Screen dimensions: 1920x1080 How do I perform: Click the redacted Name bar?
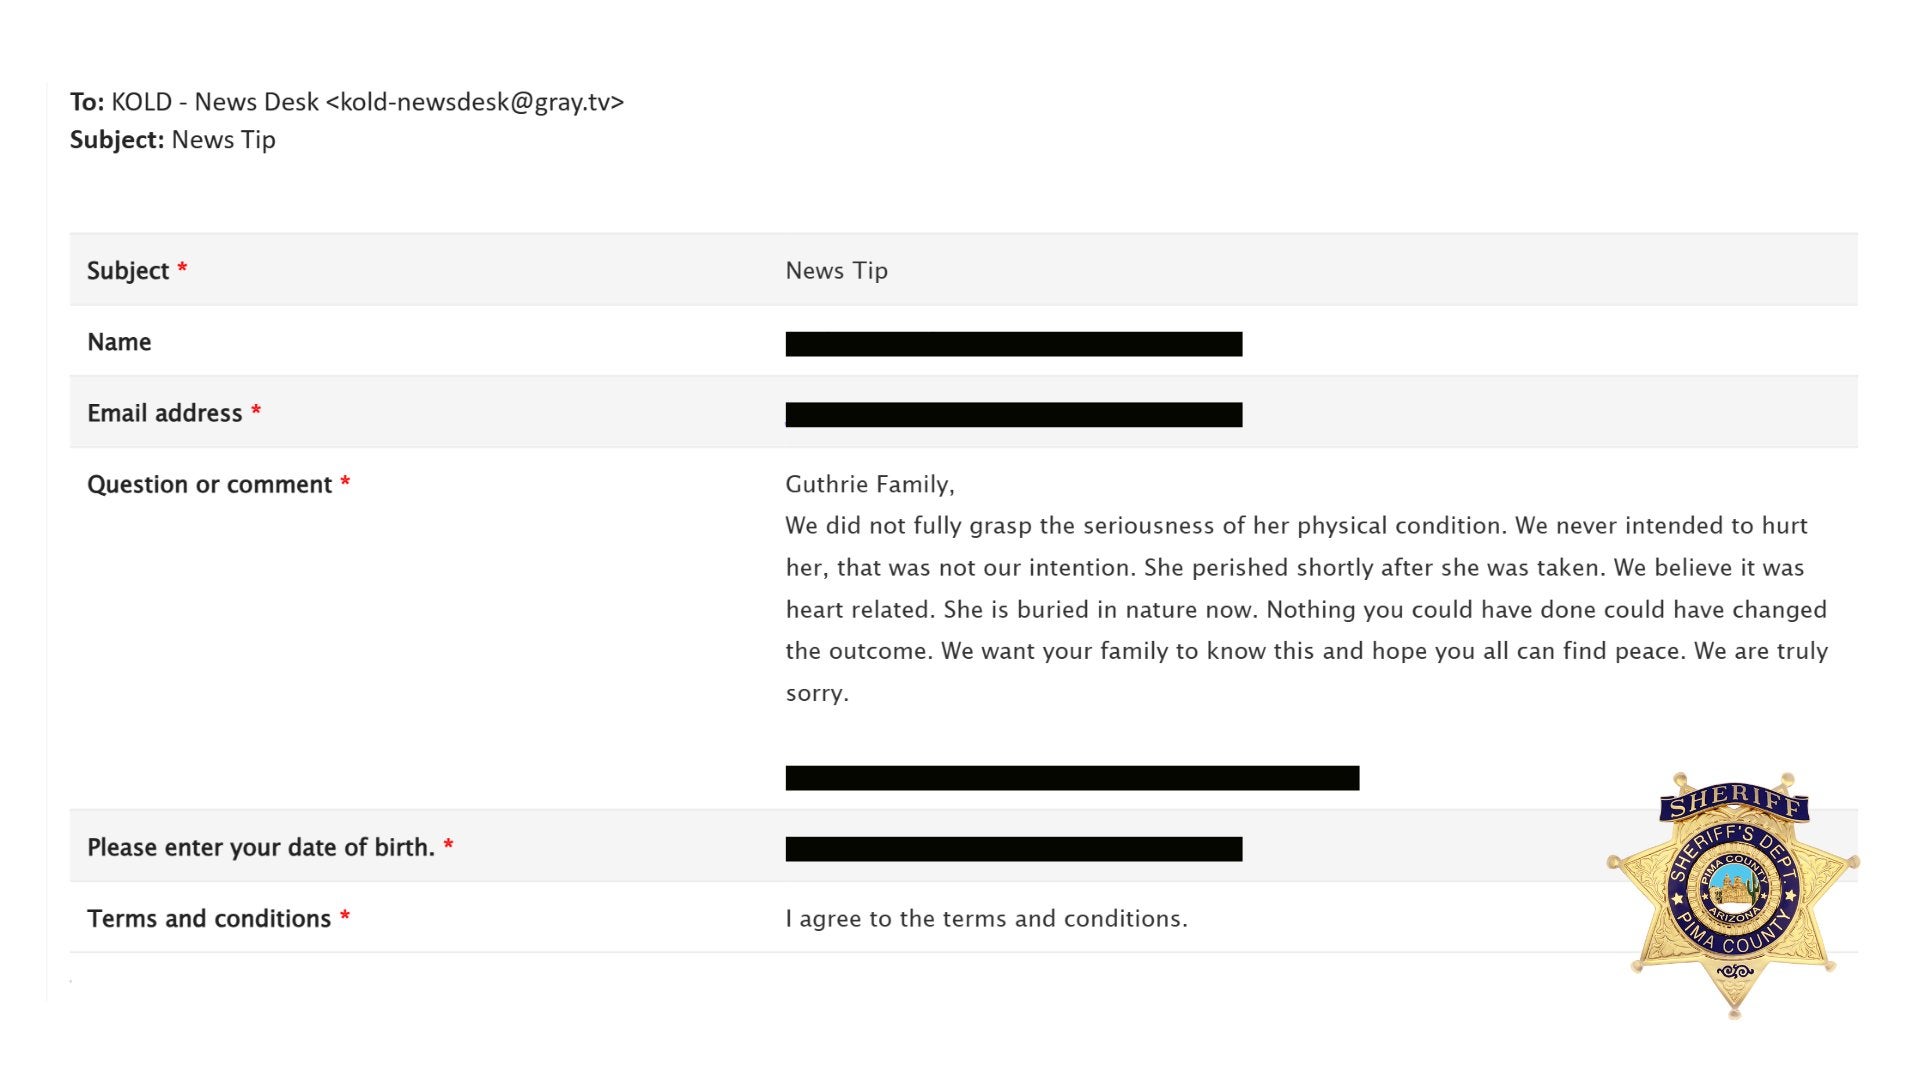(1014, 344)
